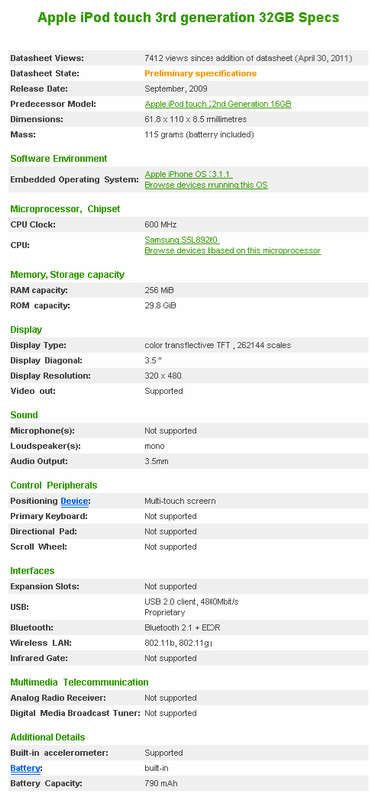Select the 790 mAh battery capacity value

[161, 783]
